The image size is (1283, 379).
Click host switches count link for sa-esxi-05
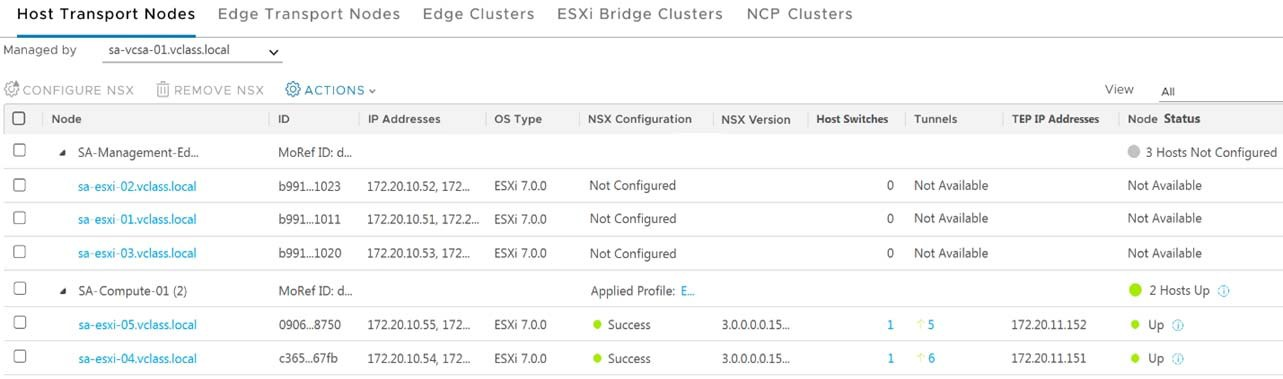click(x=890, y=325)
